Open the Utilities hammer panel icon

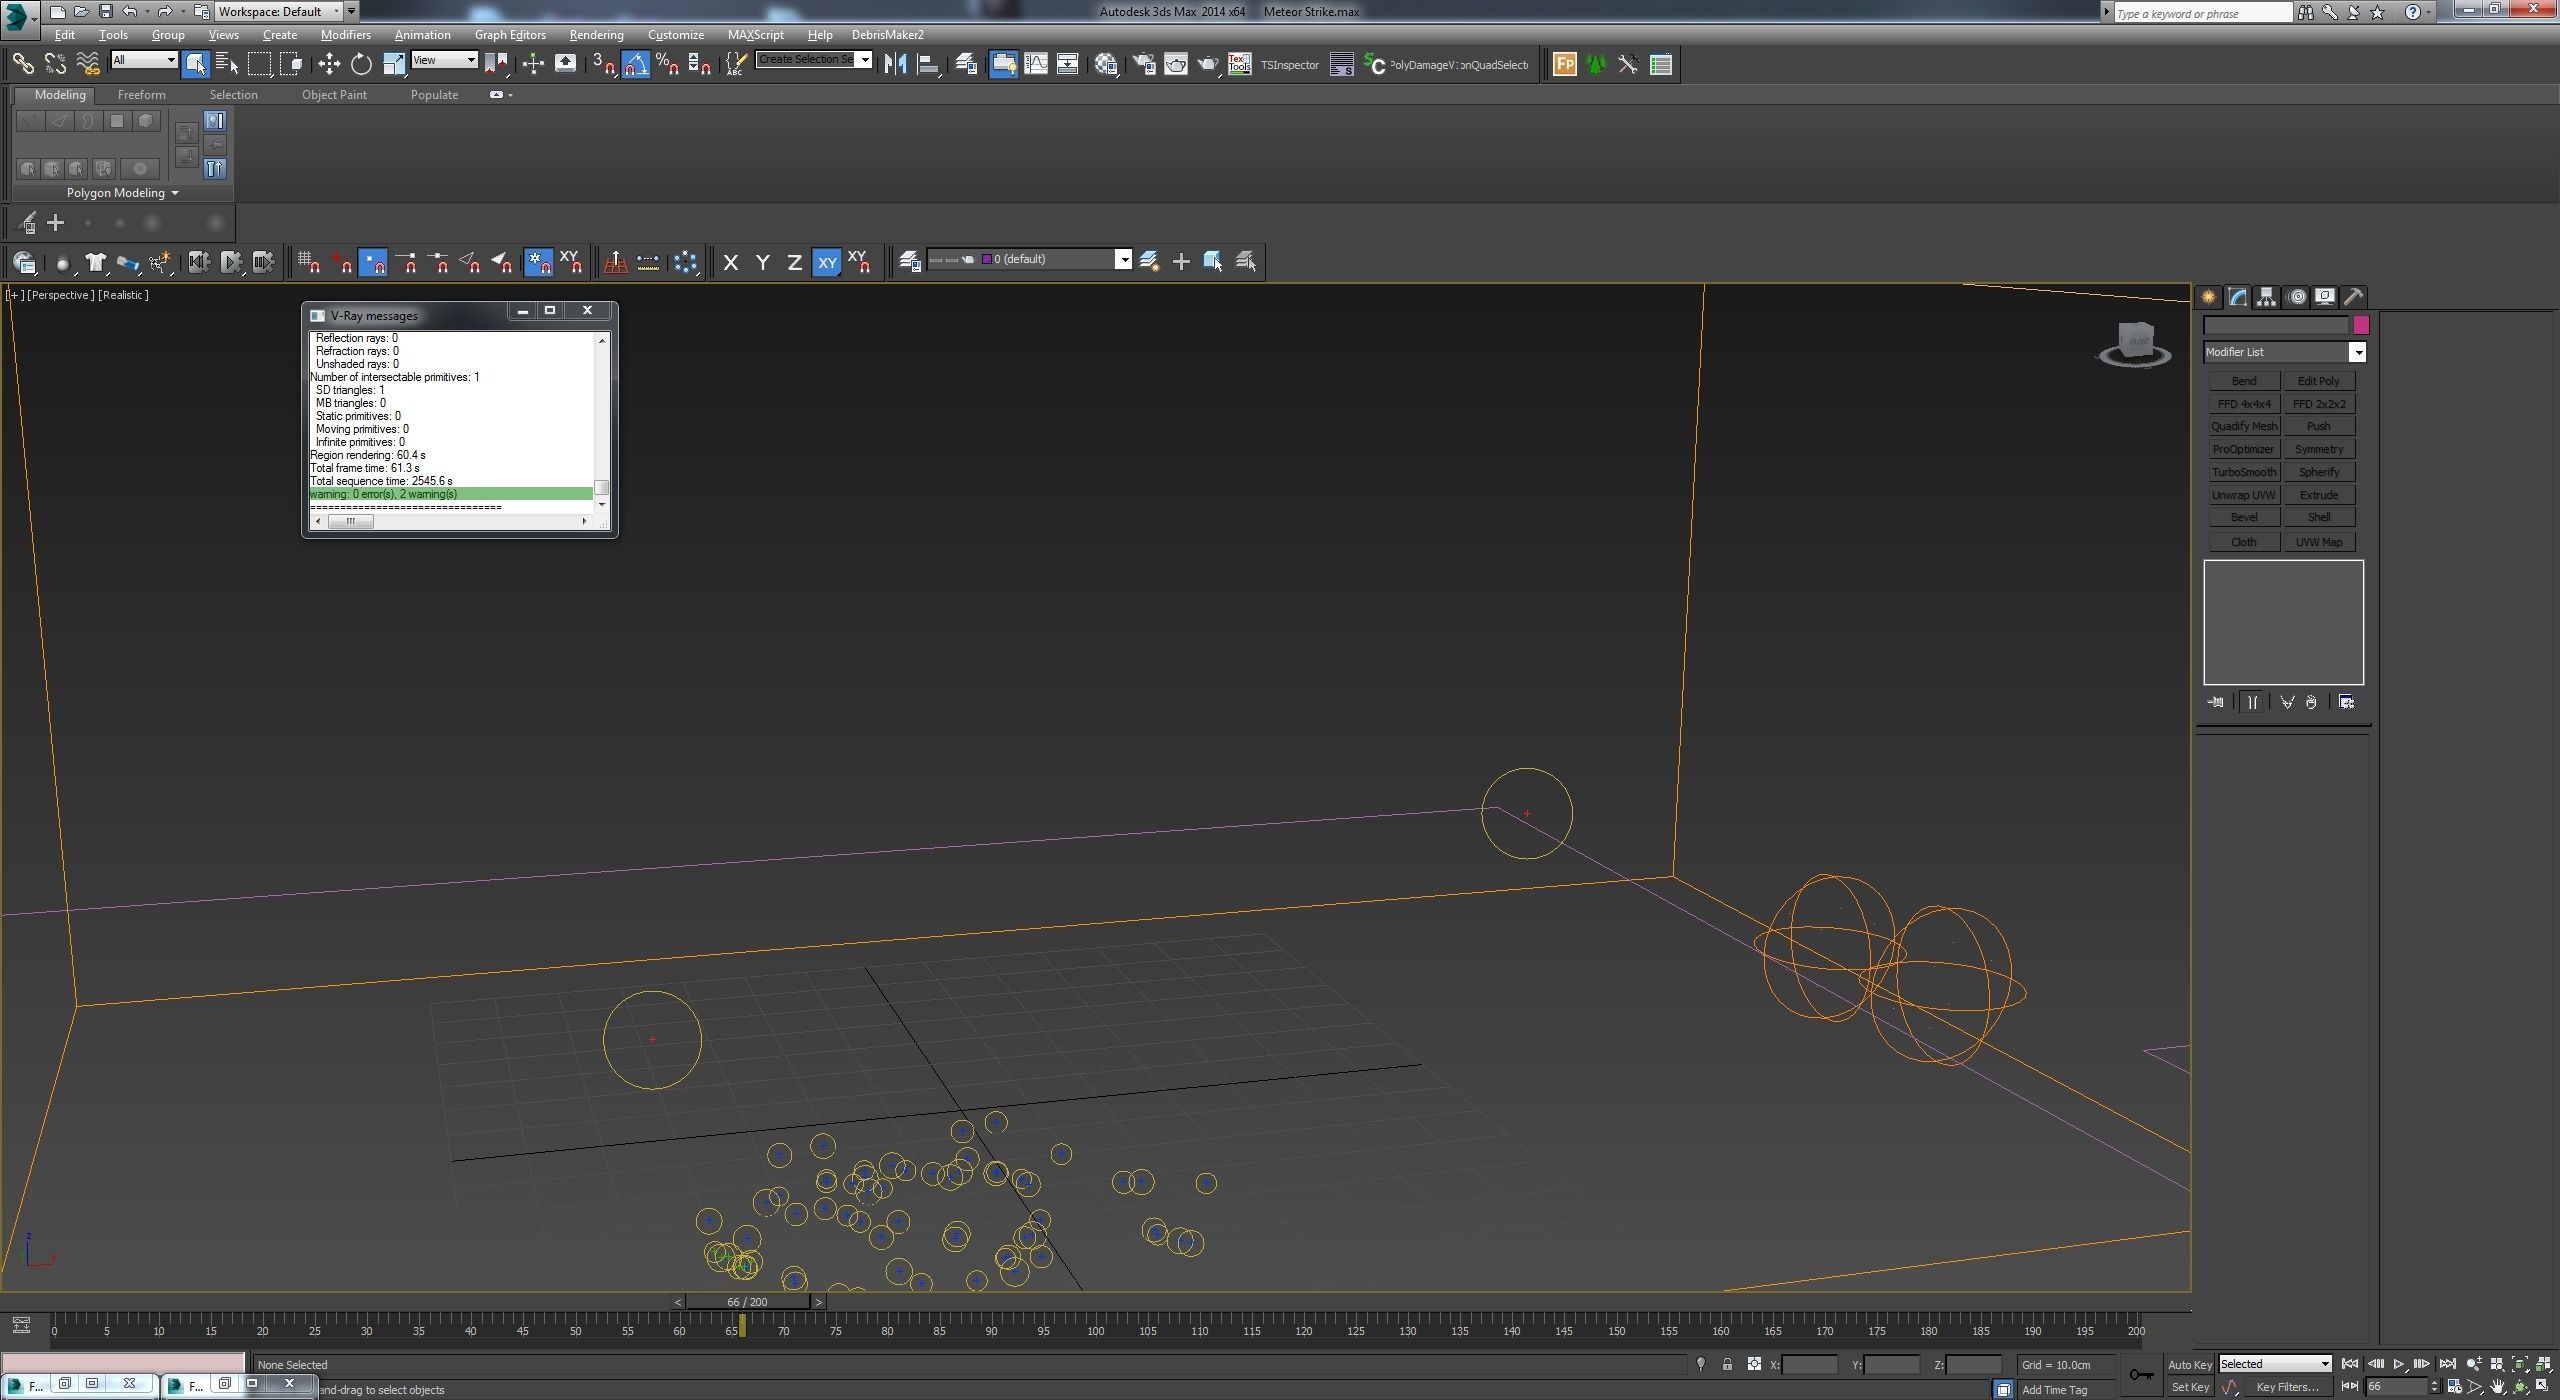(2353, 297)
